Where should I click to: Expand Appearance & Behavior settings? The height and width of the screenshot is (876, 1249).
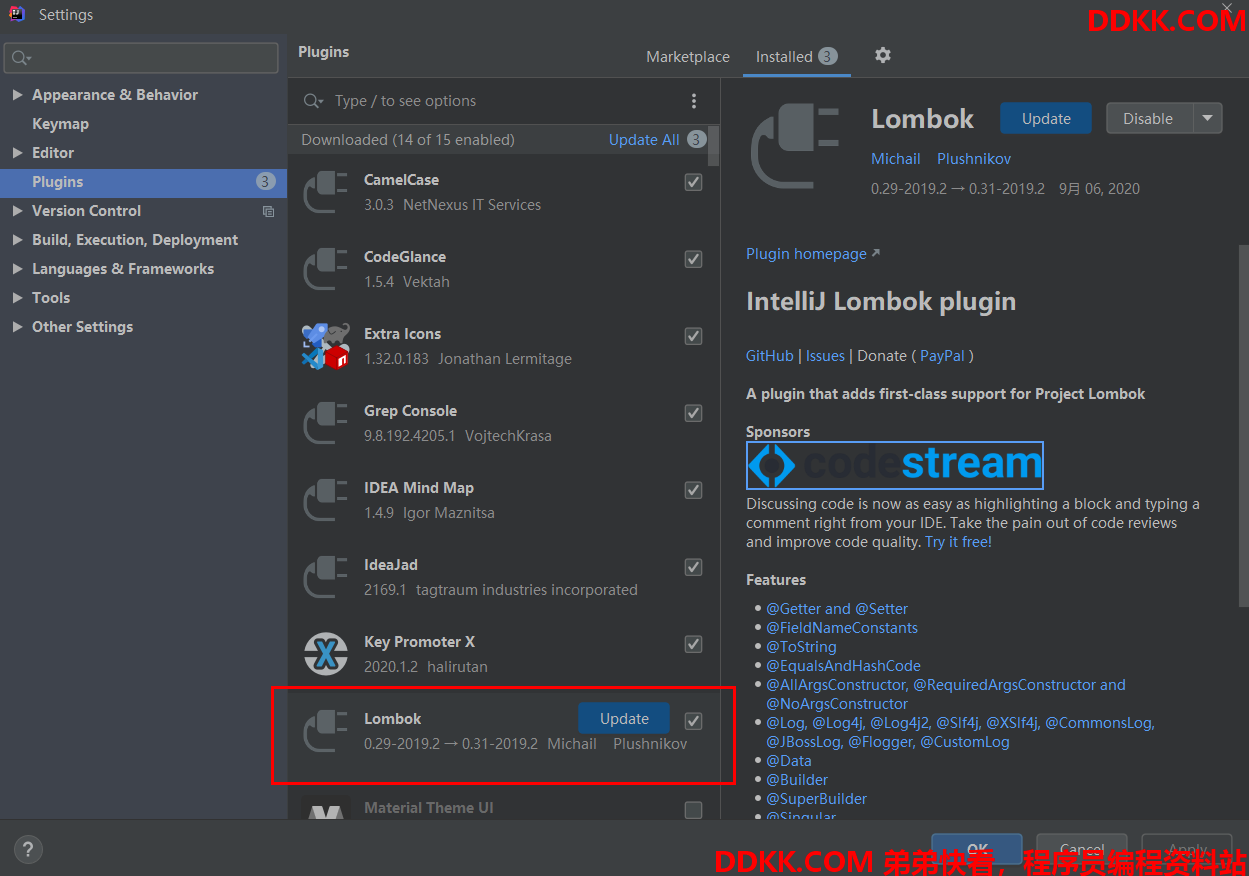17,95
